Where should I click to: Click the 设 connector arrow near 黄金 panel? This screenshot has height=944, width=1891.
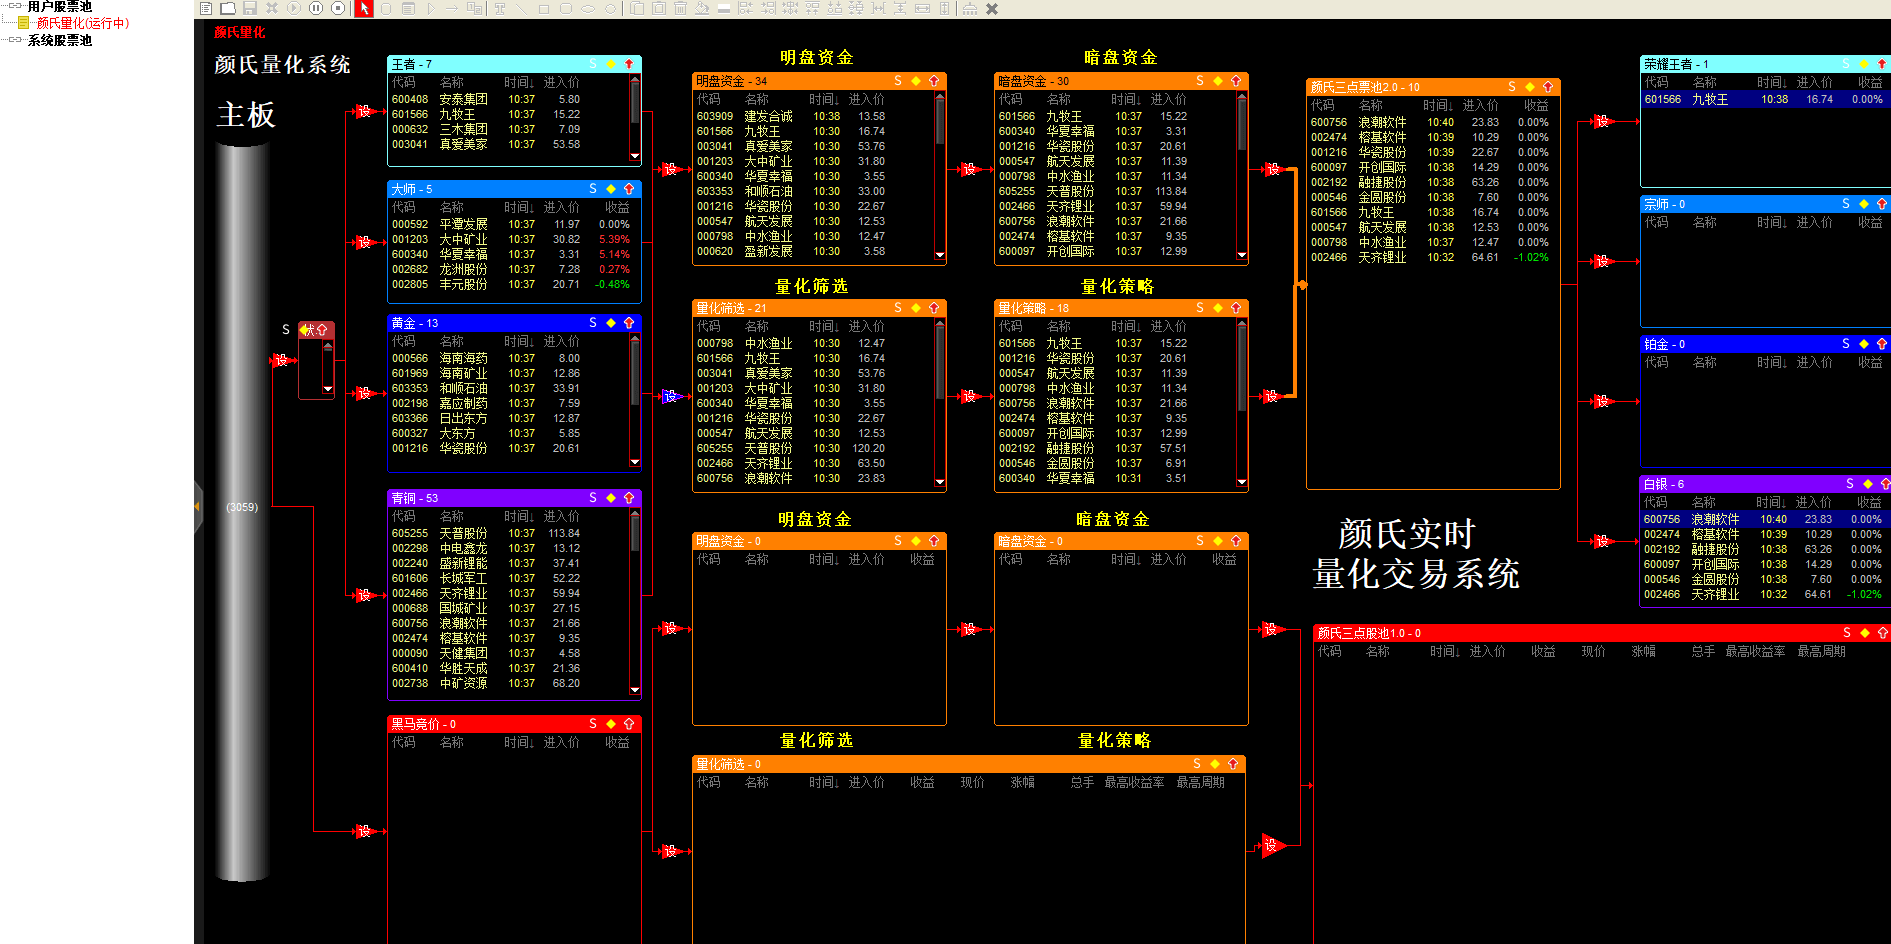(366, 392)
